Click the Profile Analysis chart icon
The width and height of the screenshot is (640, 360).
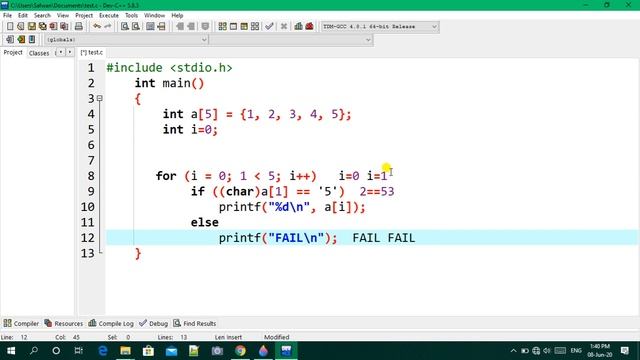[x=298, y=27]
